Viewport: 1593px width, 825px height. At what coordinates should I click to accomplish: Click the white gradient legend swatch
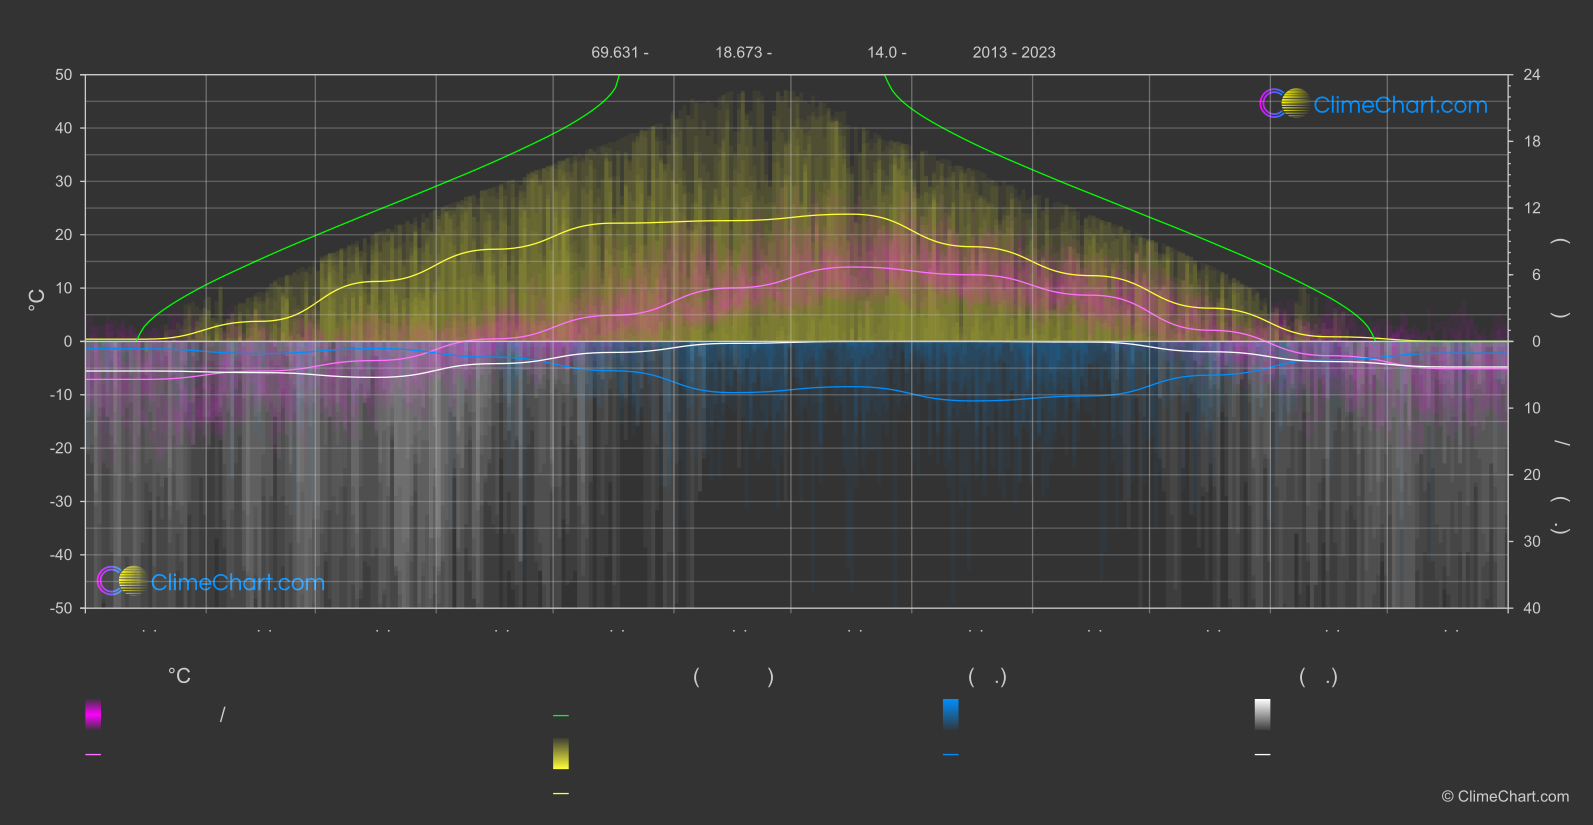1263,714
